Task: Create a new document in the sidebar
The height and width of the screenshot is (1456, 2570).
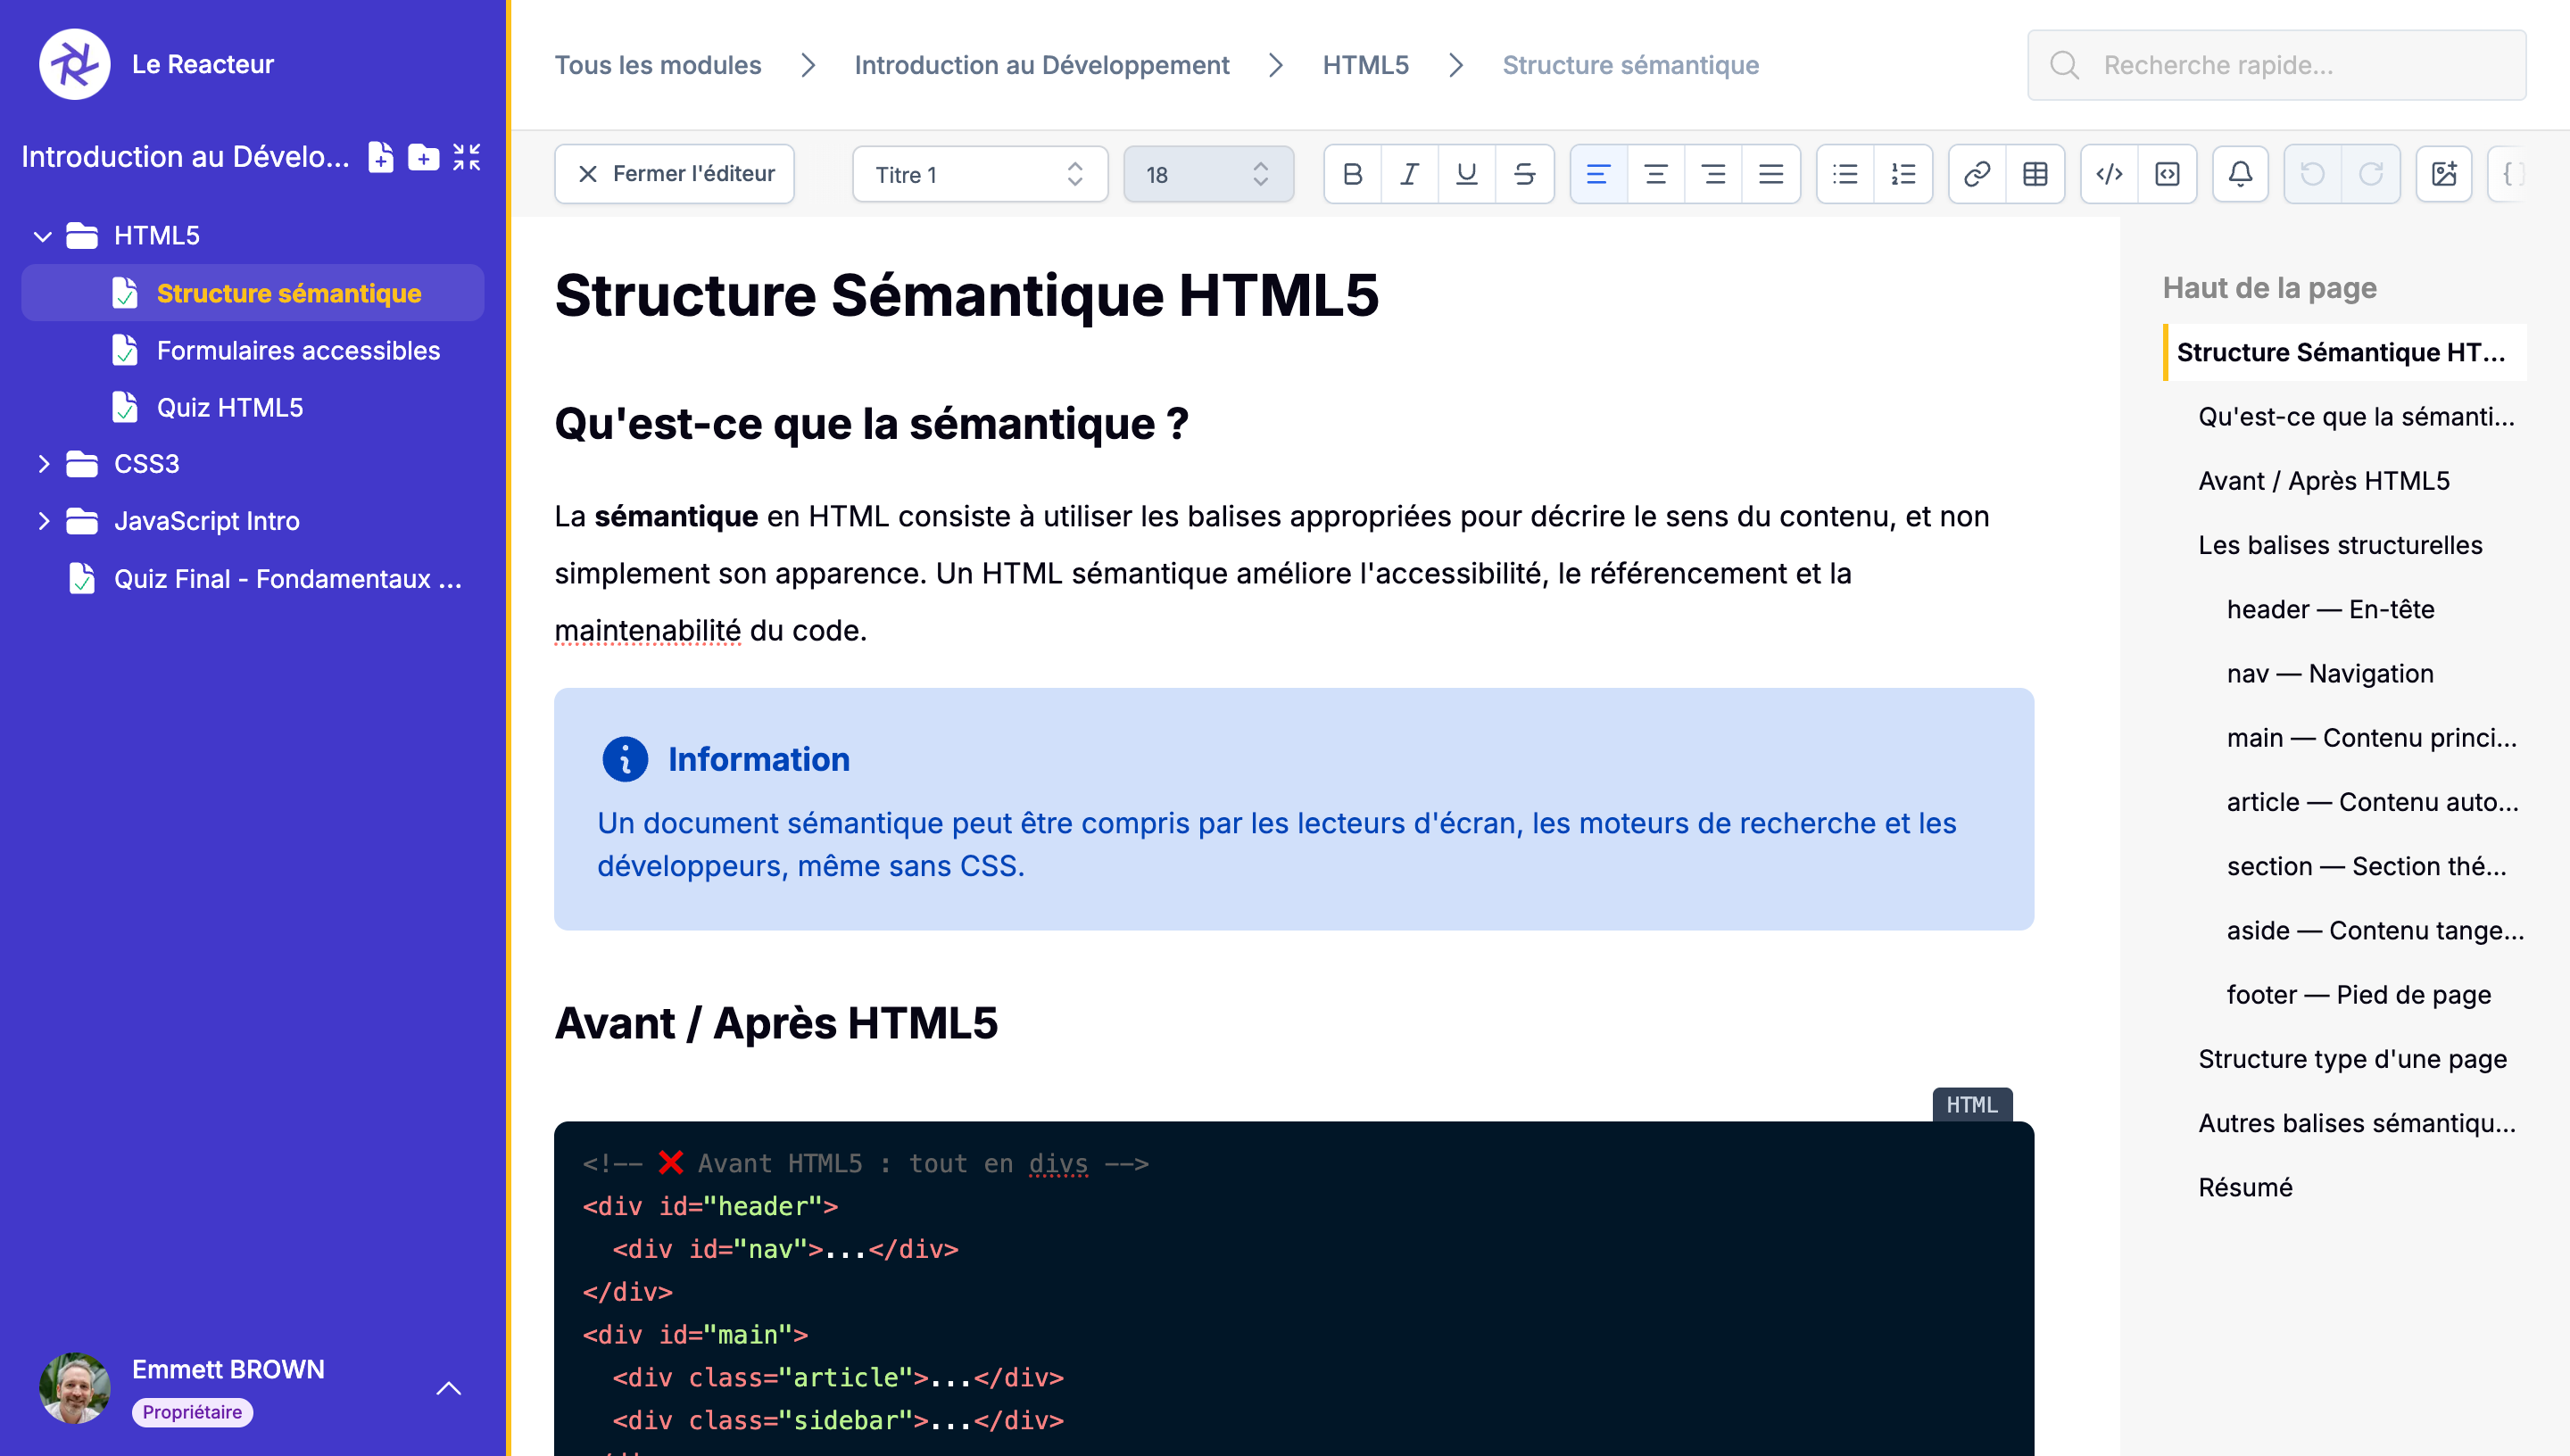Action: click(381, 157)
